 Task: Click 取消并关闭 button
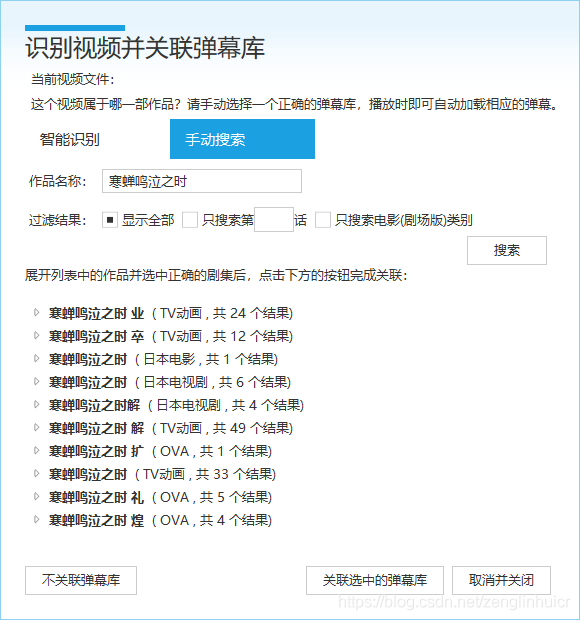pyautogui.click(x=501, y=580)
